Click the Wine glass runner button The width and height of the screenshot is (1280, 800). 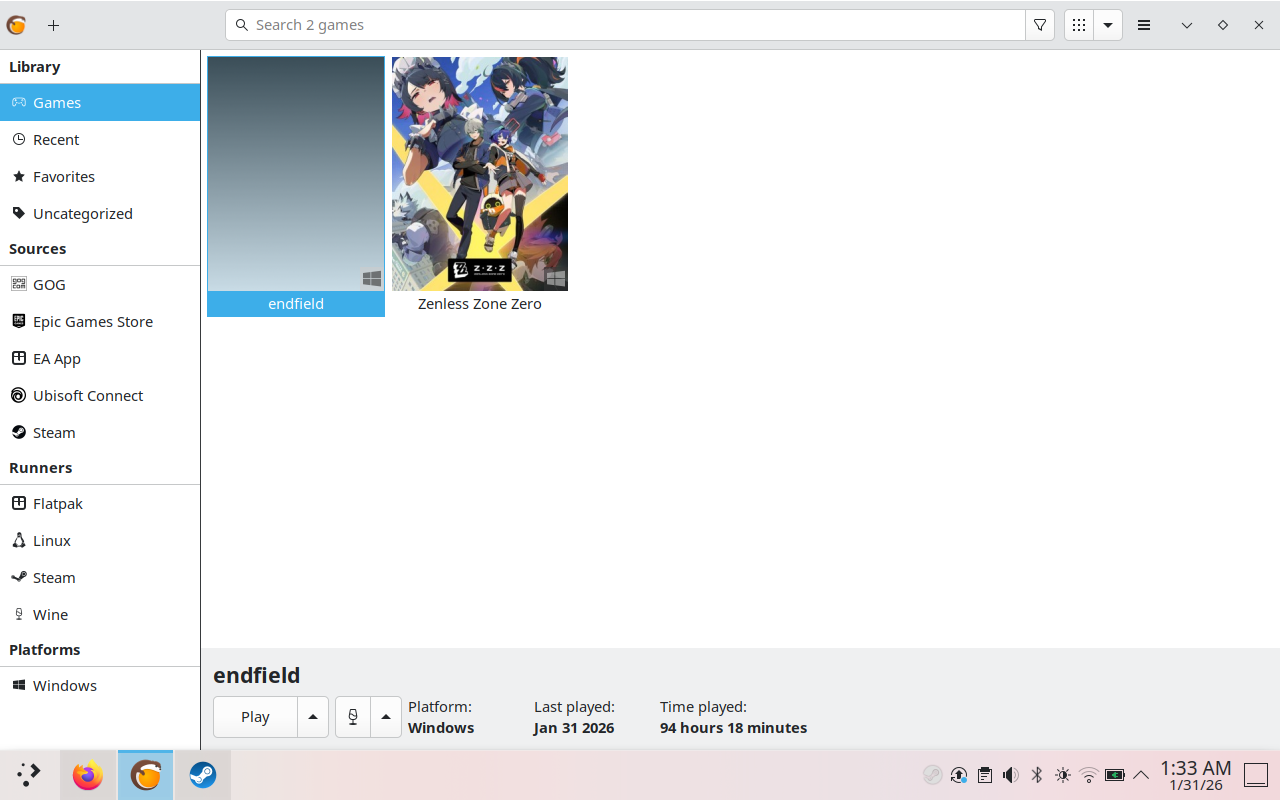(353, 717)
